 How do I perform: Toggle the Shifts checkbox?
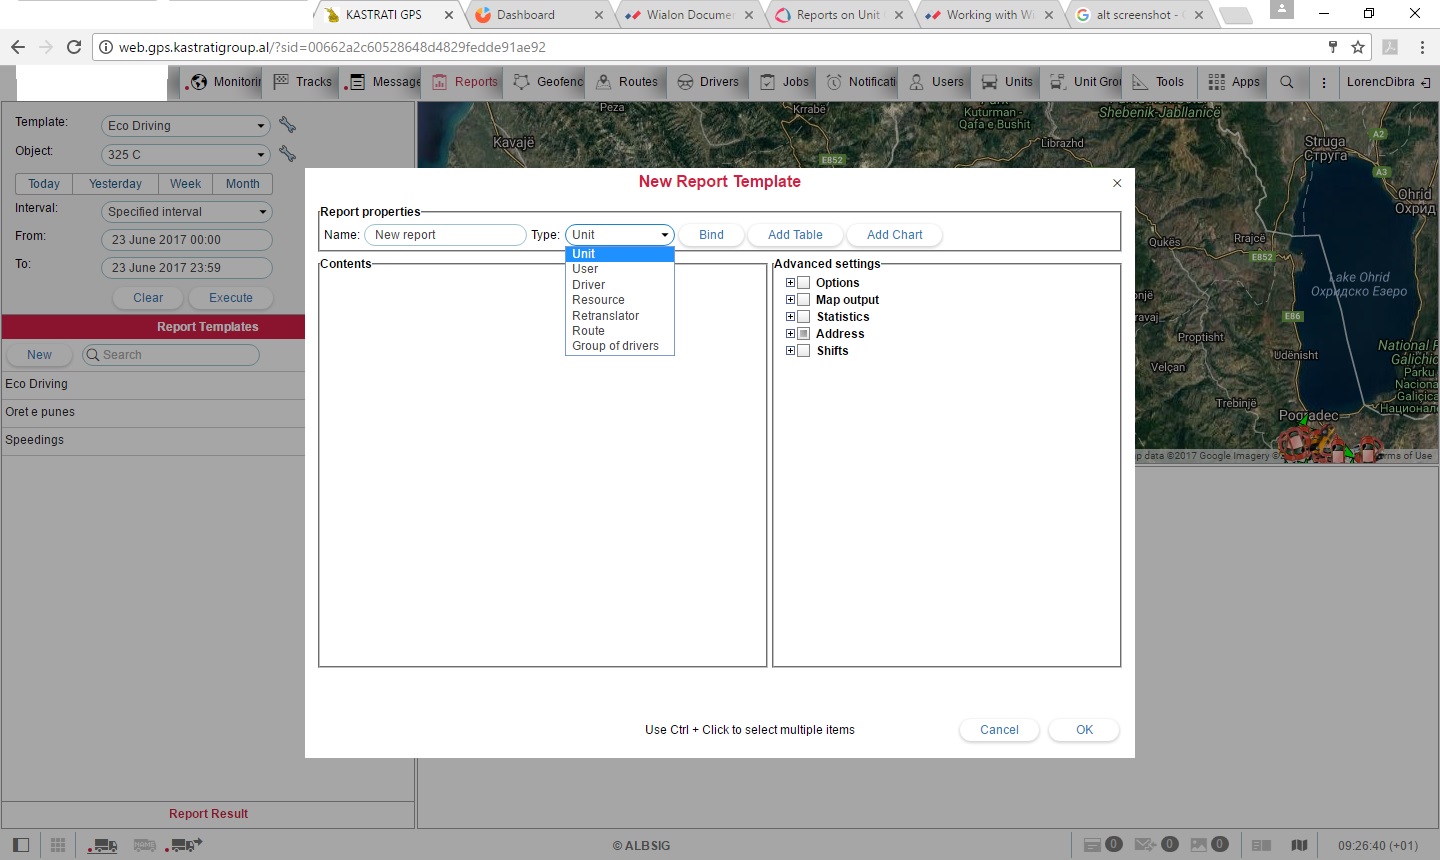coord(803,351)
